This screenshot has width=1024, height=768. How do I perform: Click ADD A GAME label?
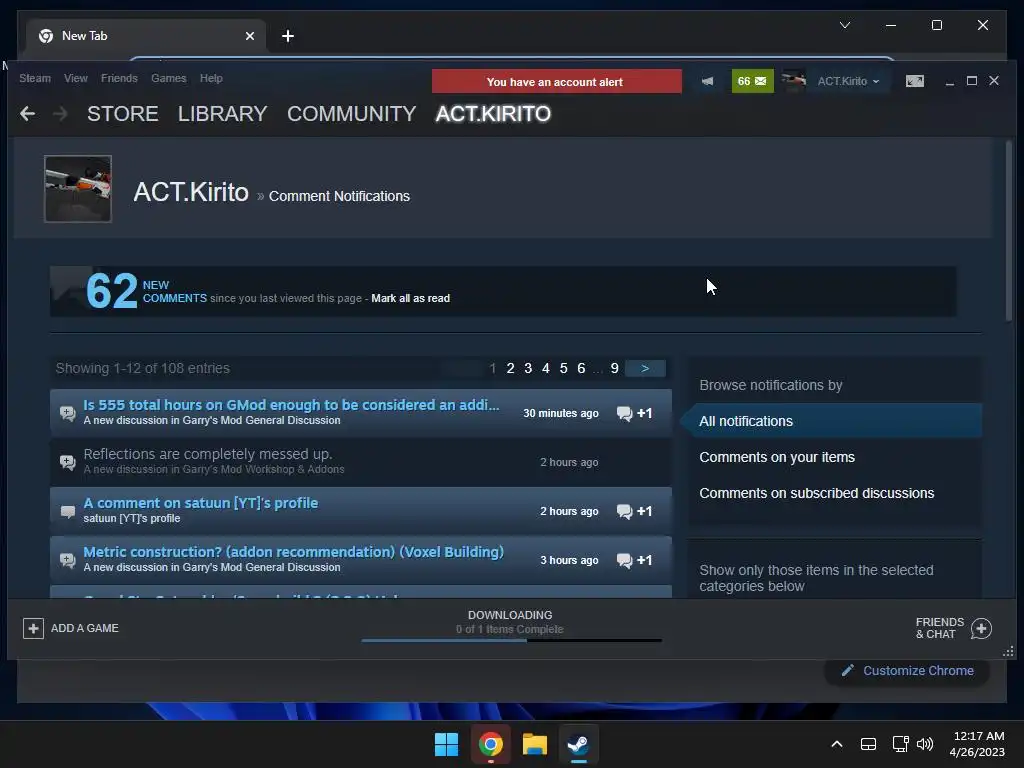[85, 628]
